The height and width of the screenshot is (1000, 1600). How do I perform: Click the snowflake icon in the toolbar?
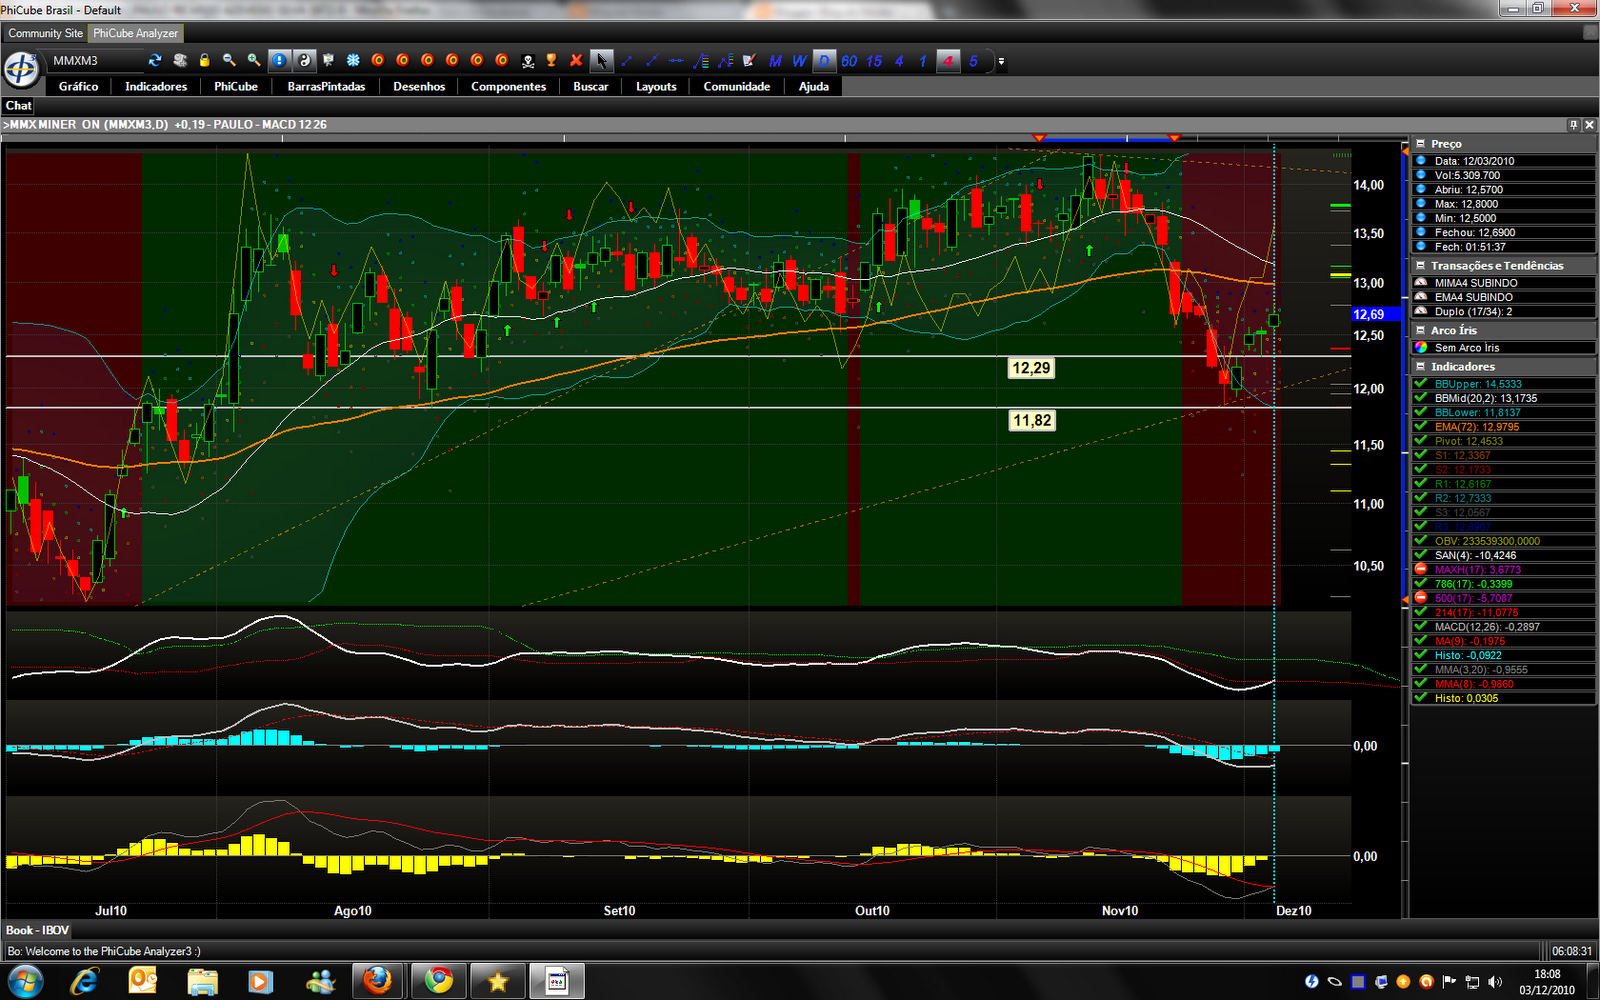pyautogui.click(x=353, y=61)
